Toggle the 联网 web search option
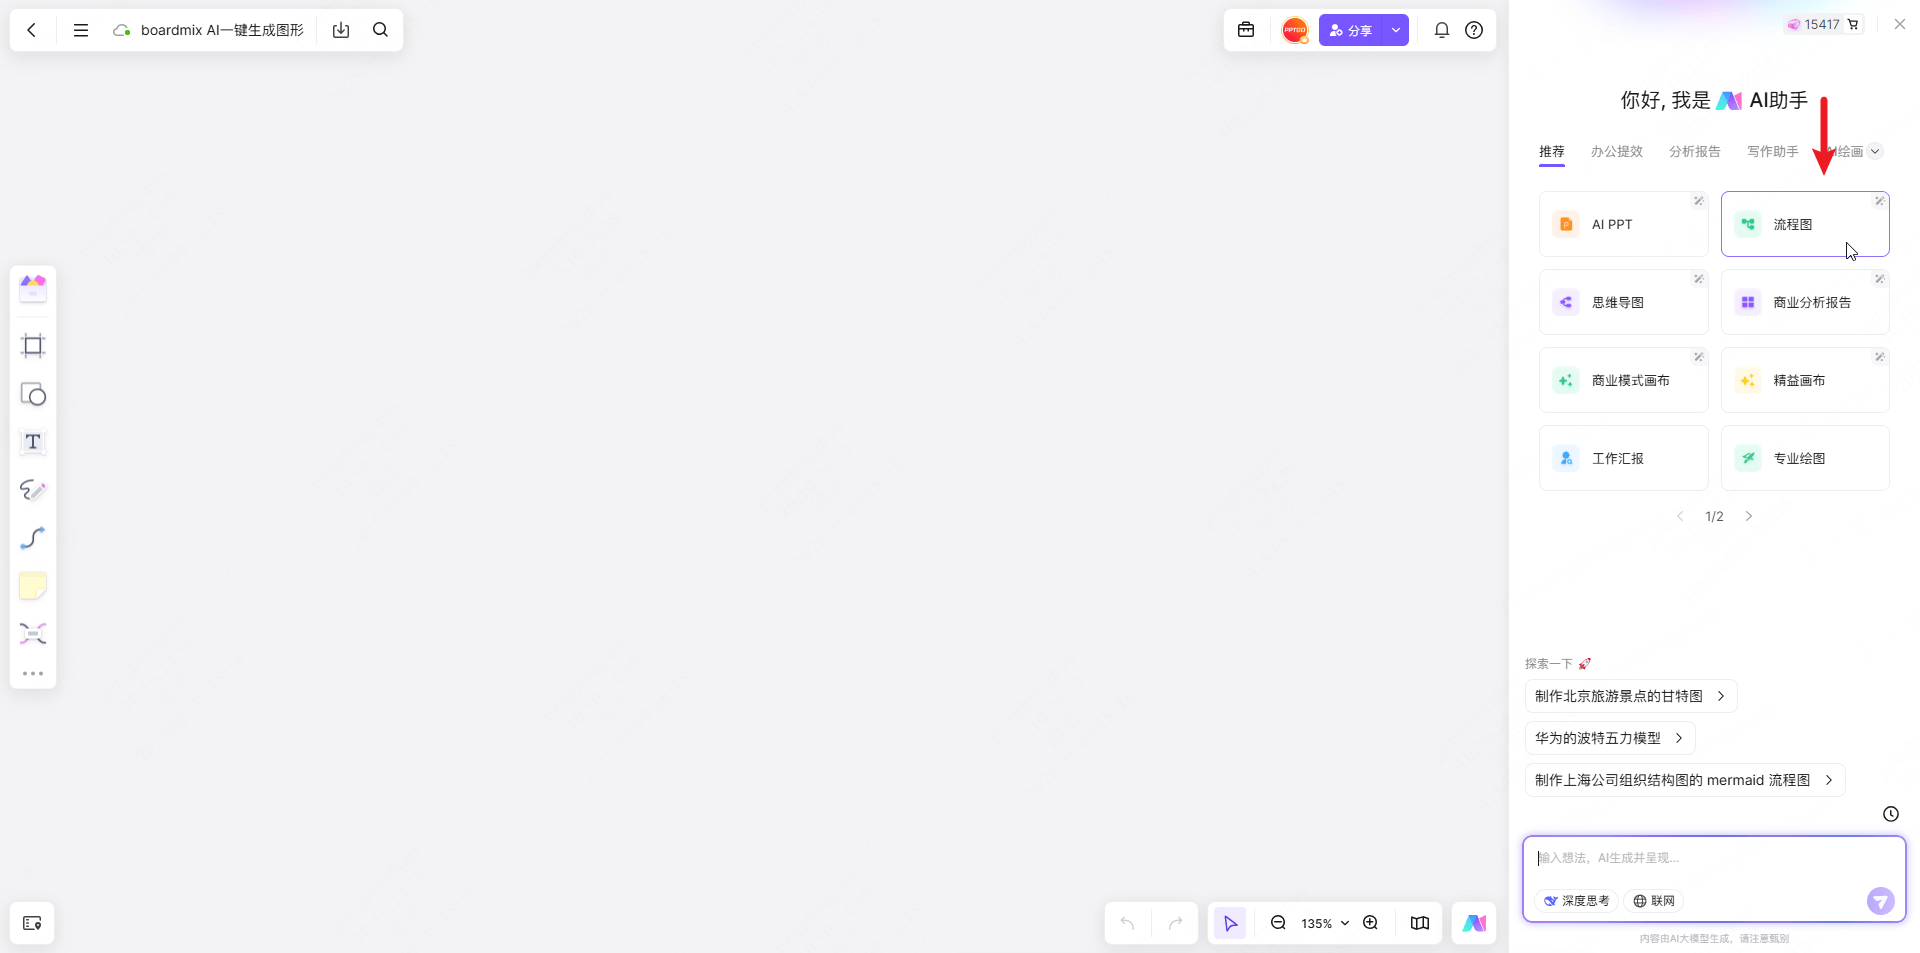 click(1654, 901)
